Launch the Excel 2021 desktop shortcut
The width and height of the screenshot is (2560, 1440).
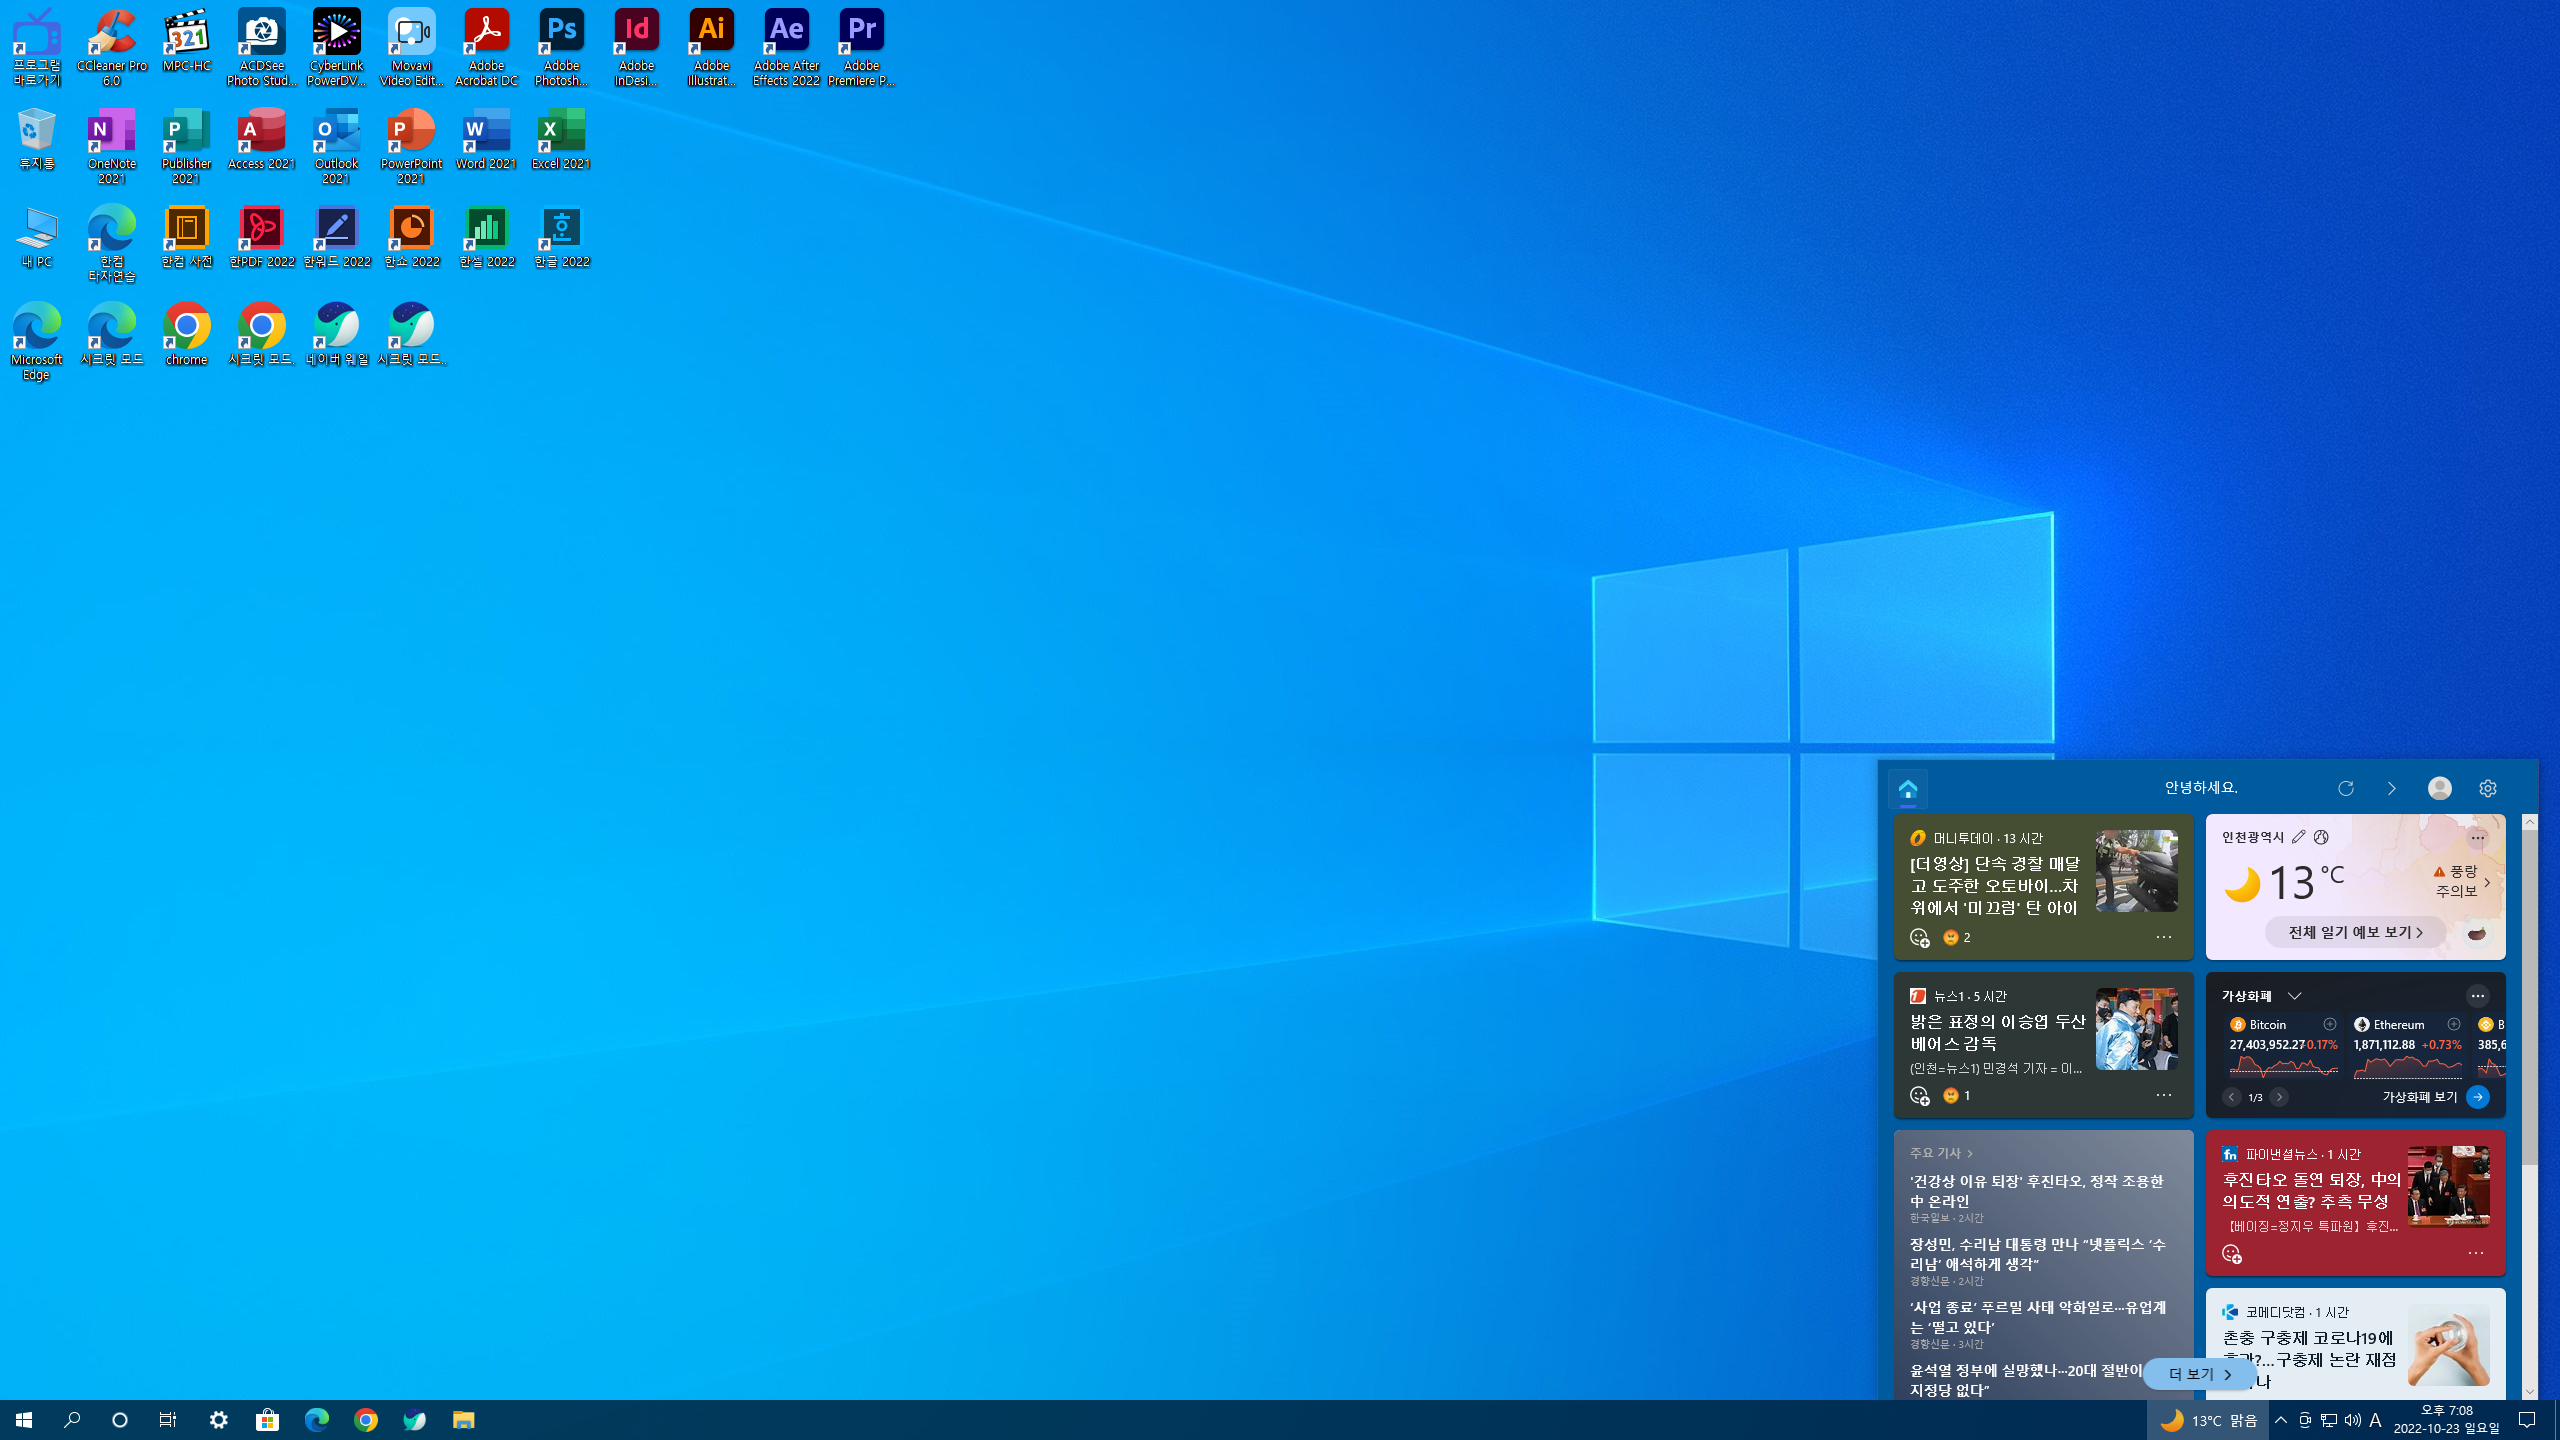(x=561, y=139)
